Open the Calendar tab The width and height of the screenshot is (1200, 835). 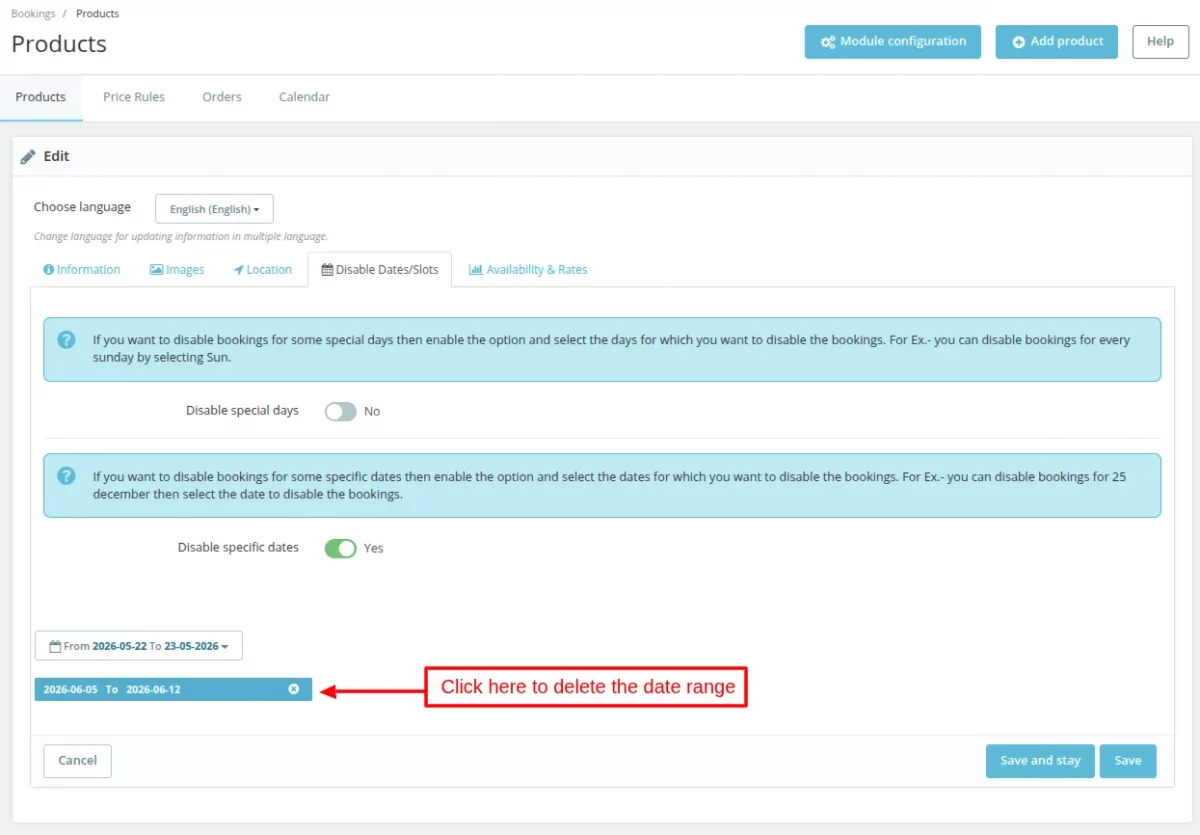point(304,97)
